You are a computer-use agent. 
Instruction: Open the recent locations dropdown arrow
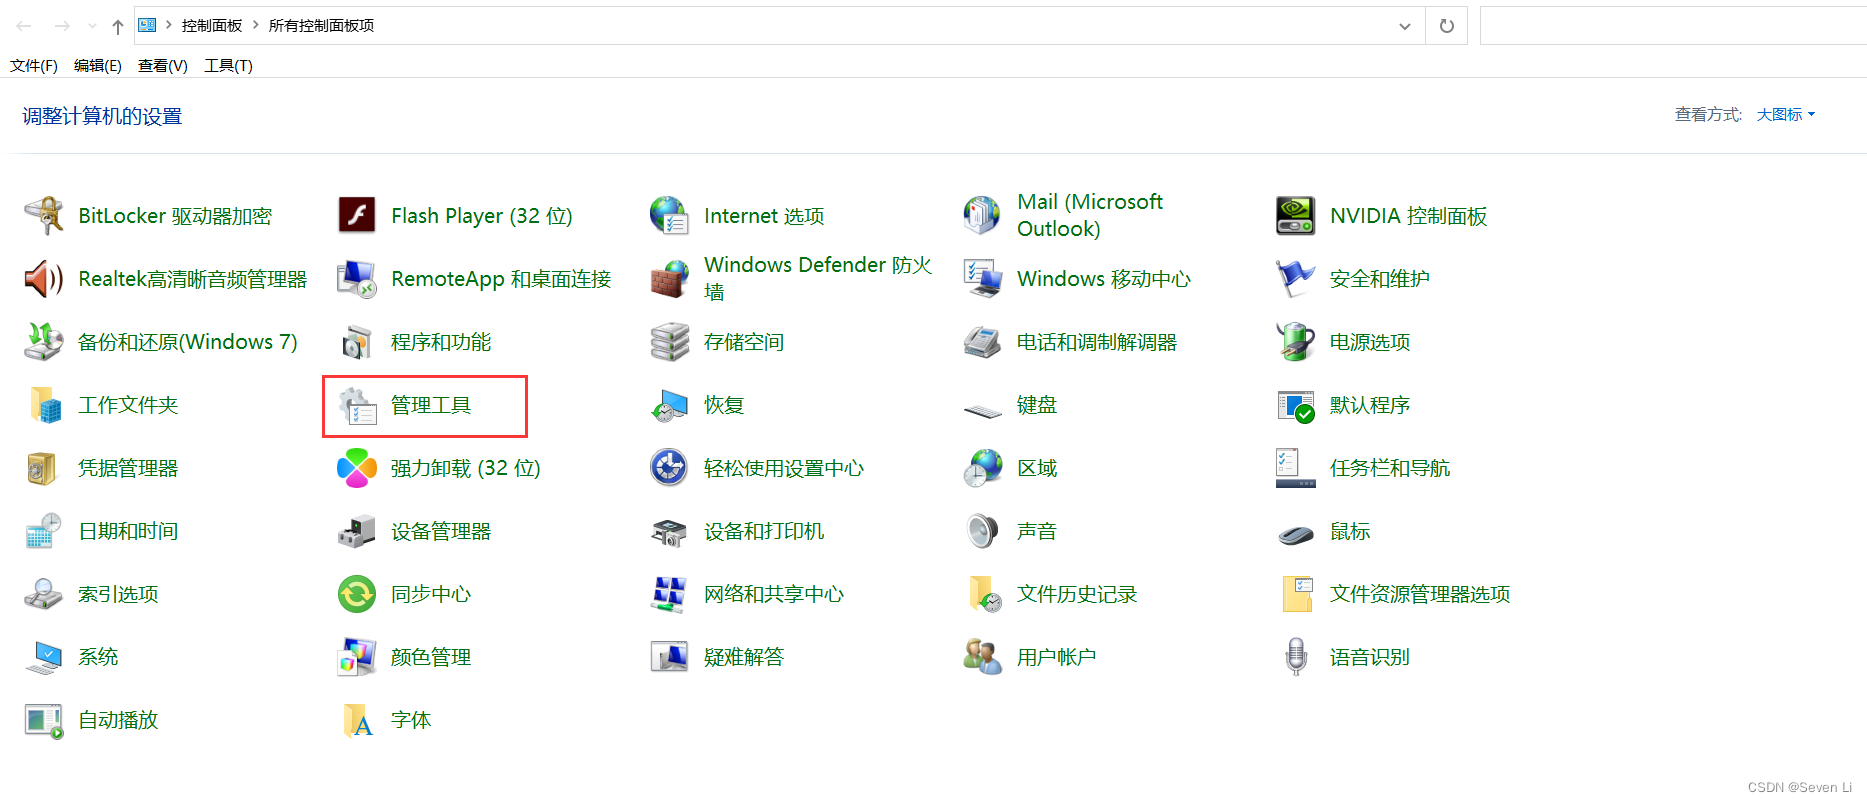click(92, 26)
